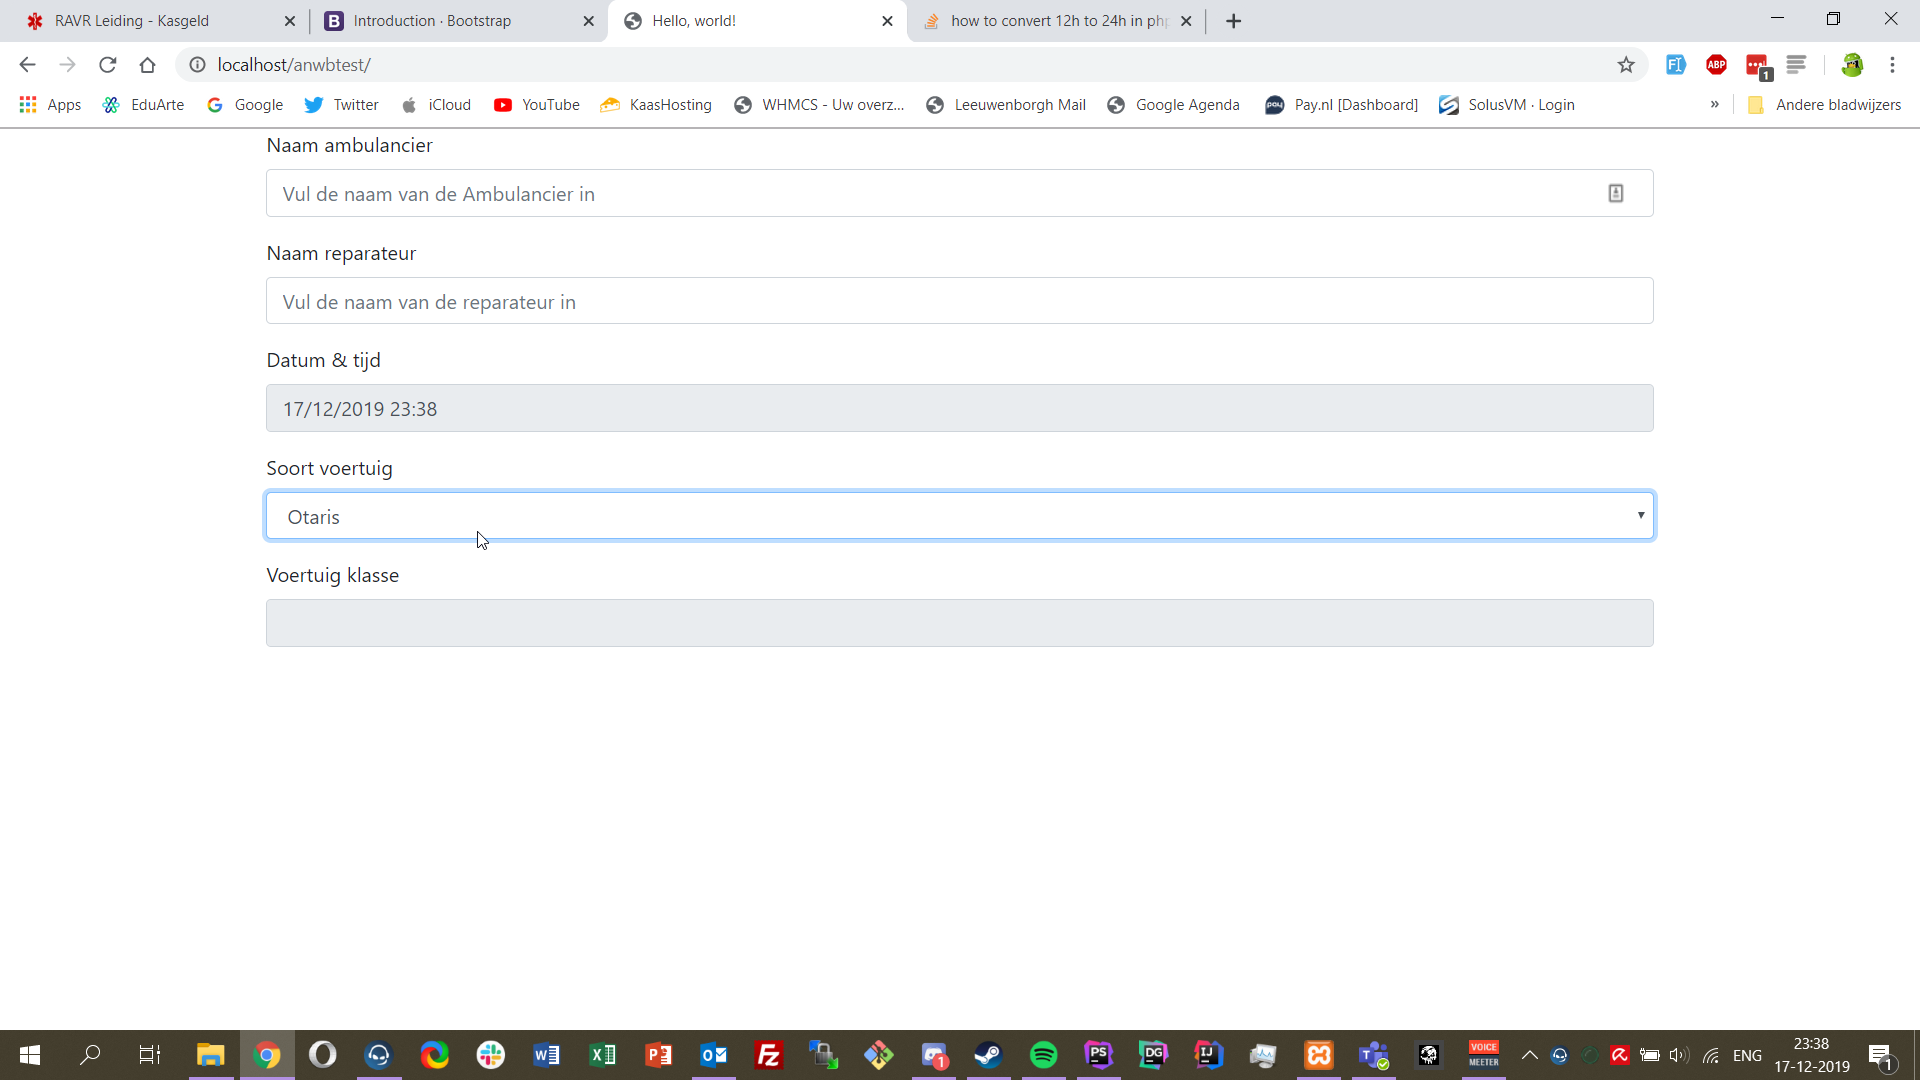Viewport: 1920px width, 1080px height.
Task: Click the Naam reparateur input field
Action: tap(959, 301)
